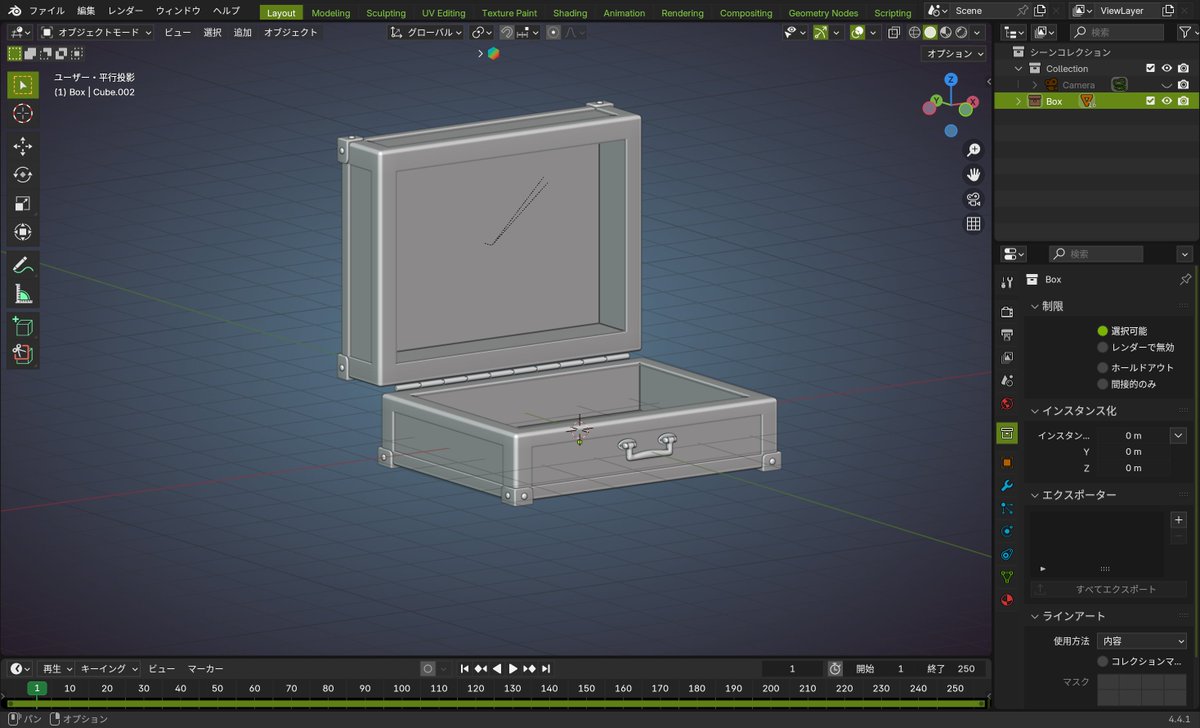Select the Measure tool
The height and width of the screenshot is (728, 1200).
23,293
